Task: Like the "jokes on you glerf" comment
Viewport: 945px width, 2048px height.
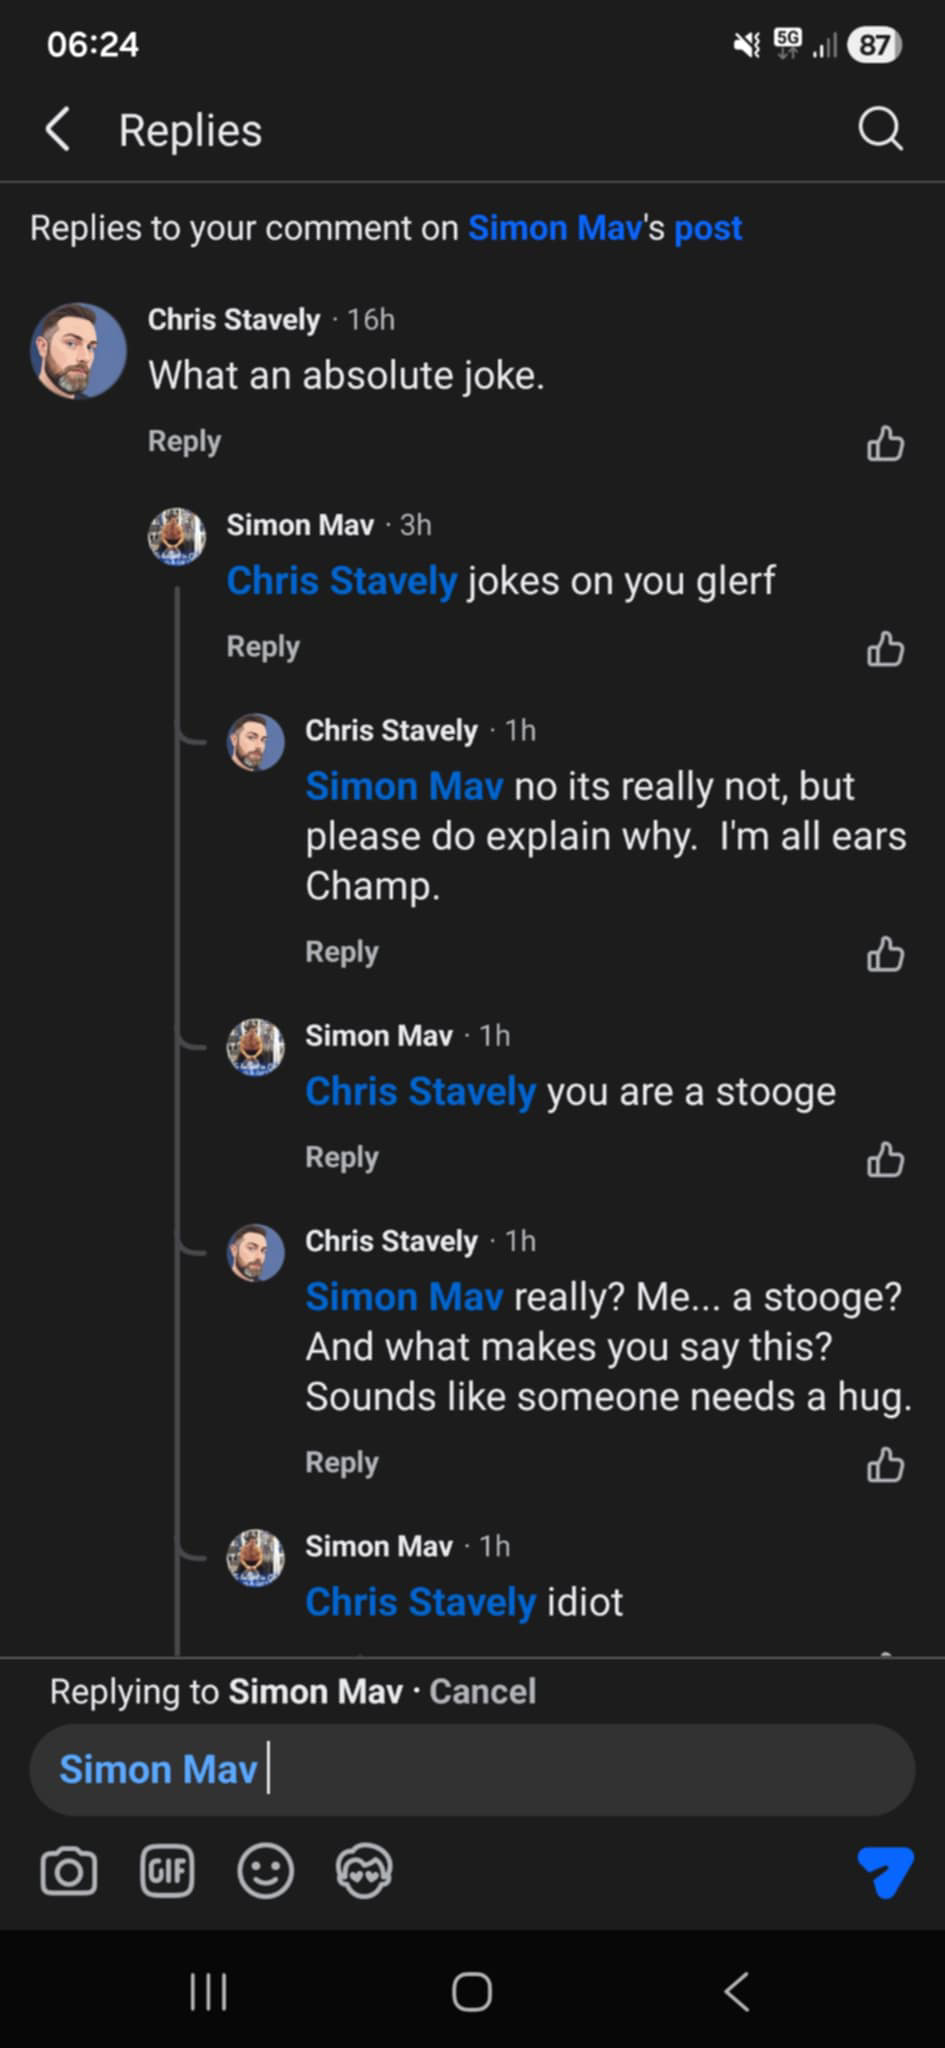Action: tap(885, 648)
